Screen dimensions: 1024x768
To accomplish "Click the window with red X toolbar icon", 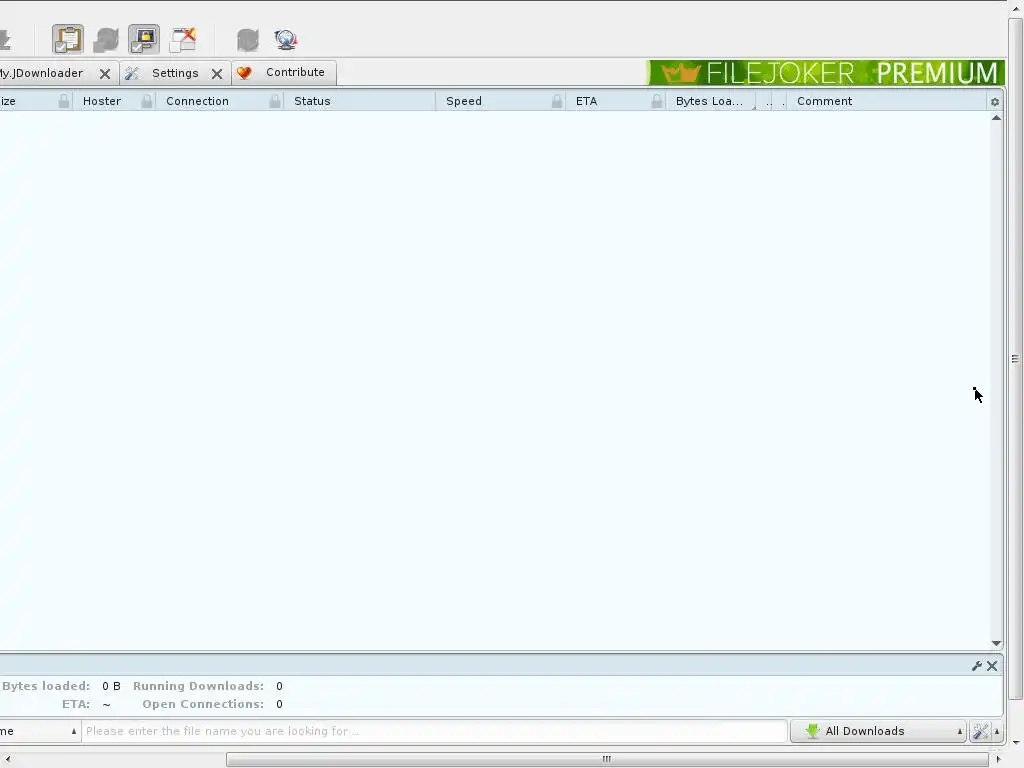I will tap(183, 40).
